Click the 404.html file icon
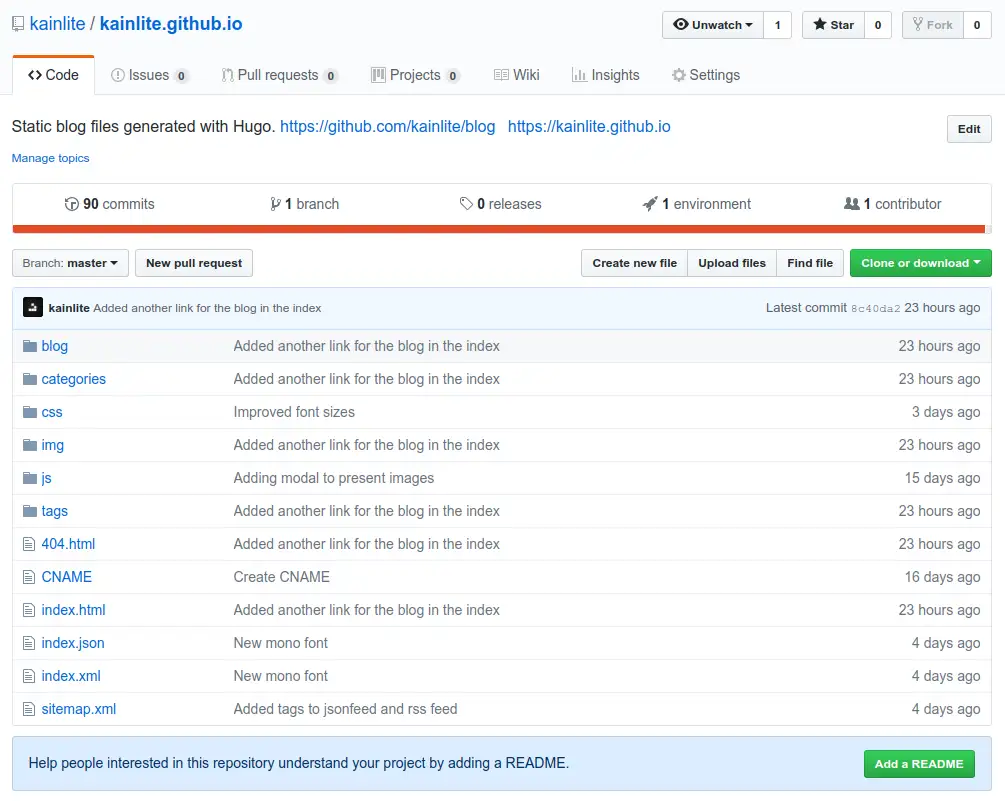This screenshot has height=801, width=1005. point(29,544)
